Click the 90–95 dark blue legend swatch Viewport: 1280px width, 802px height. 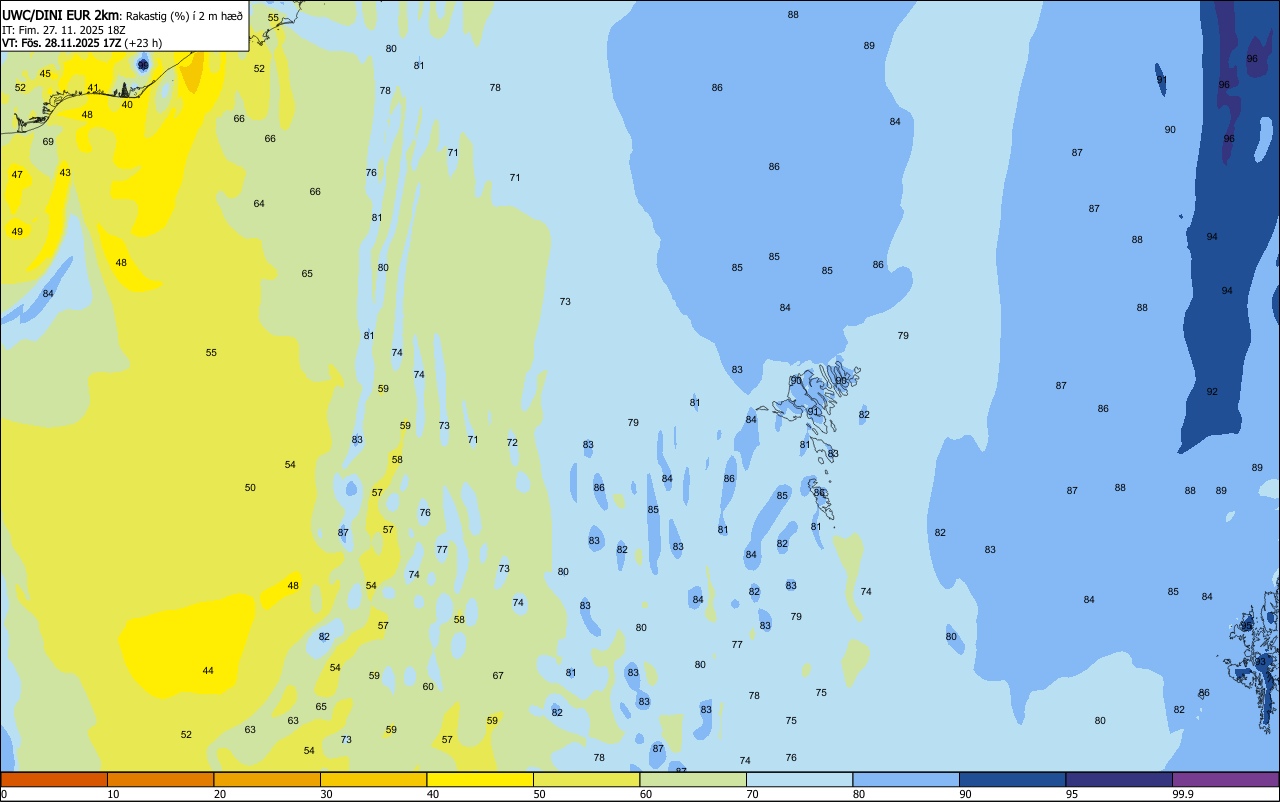[x=1012, y=779]
